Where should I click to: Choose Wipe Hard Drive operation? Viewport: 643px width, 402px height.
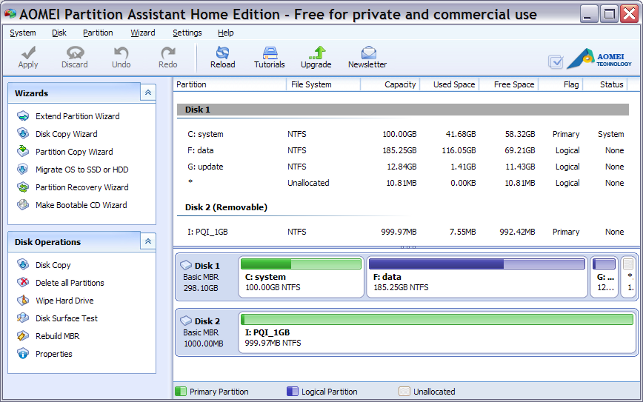[64, 300]
